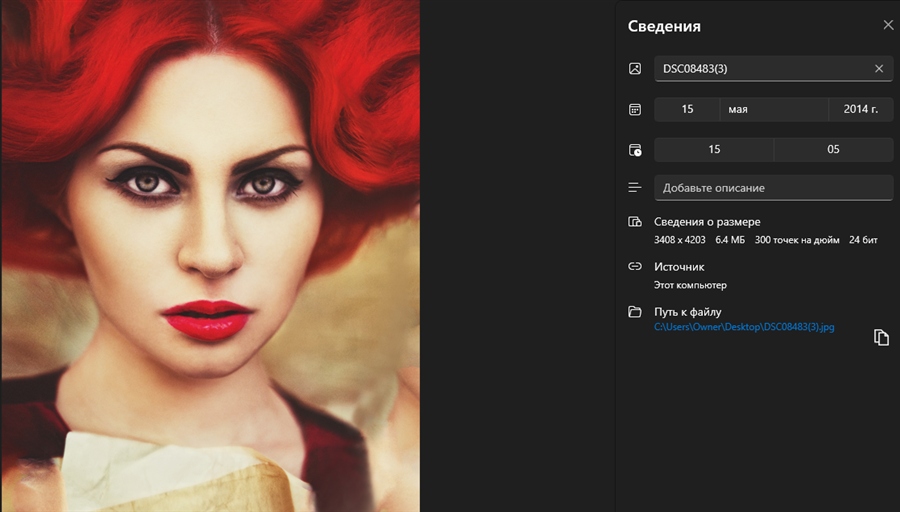The image size is (900, 512).
Task: Open the month field showing мая
Action: click(x=772, y=109)
